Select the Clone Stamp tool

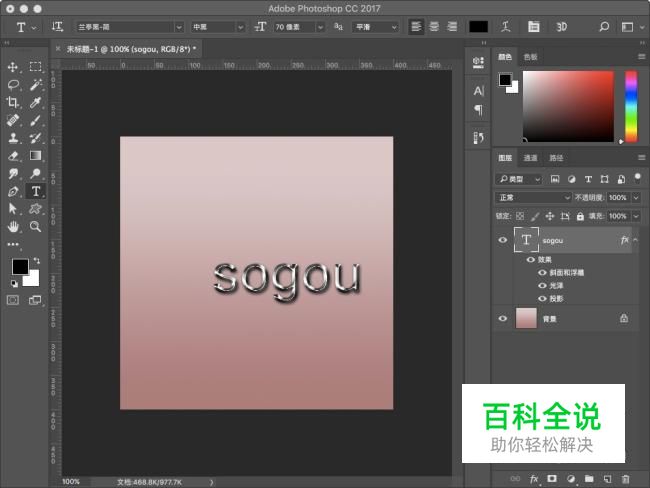13,138
